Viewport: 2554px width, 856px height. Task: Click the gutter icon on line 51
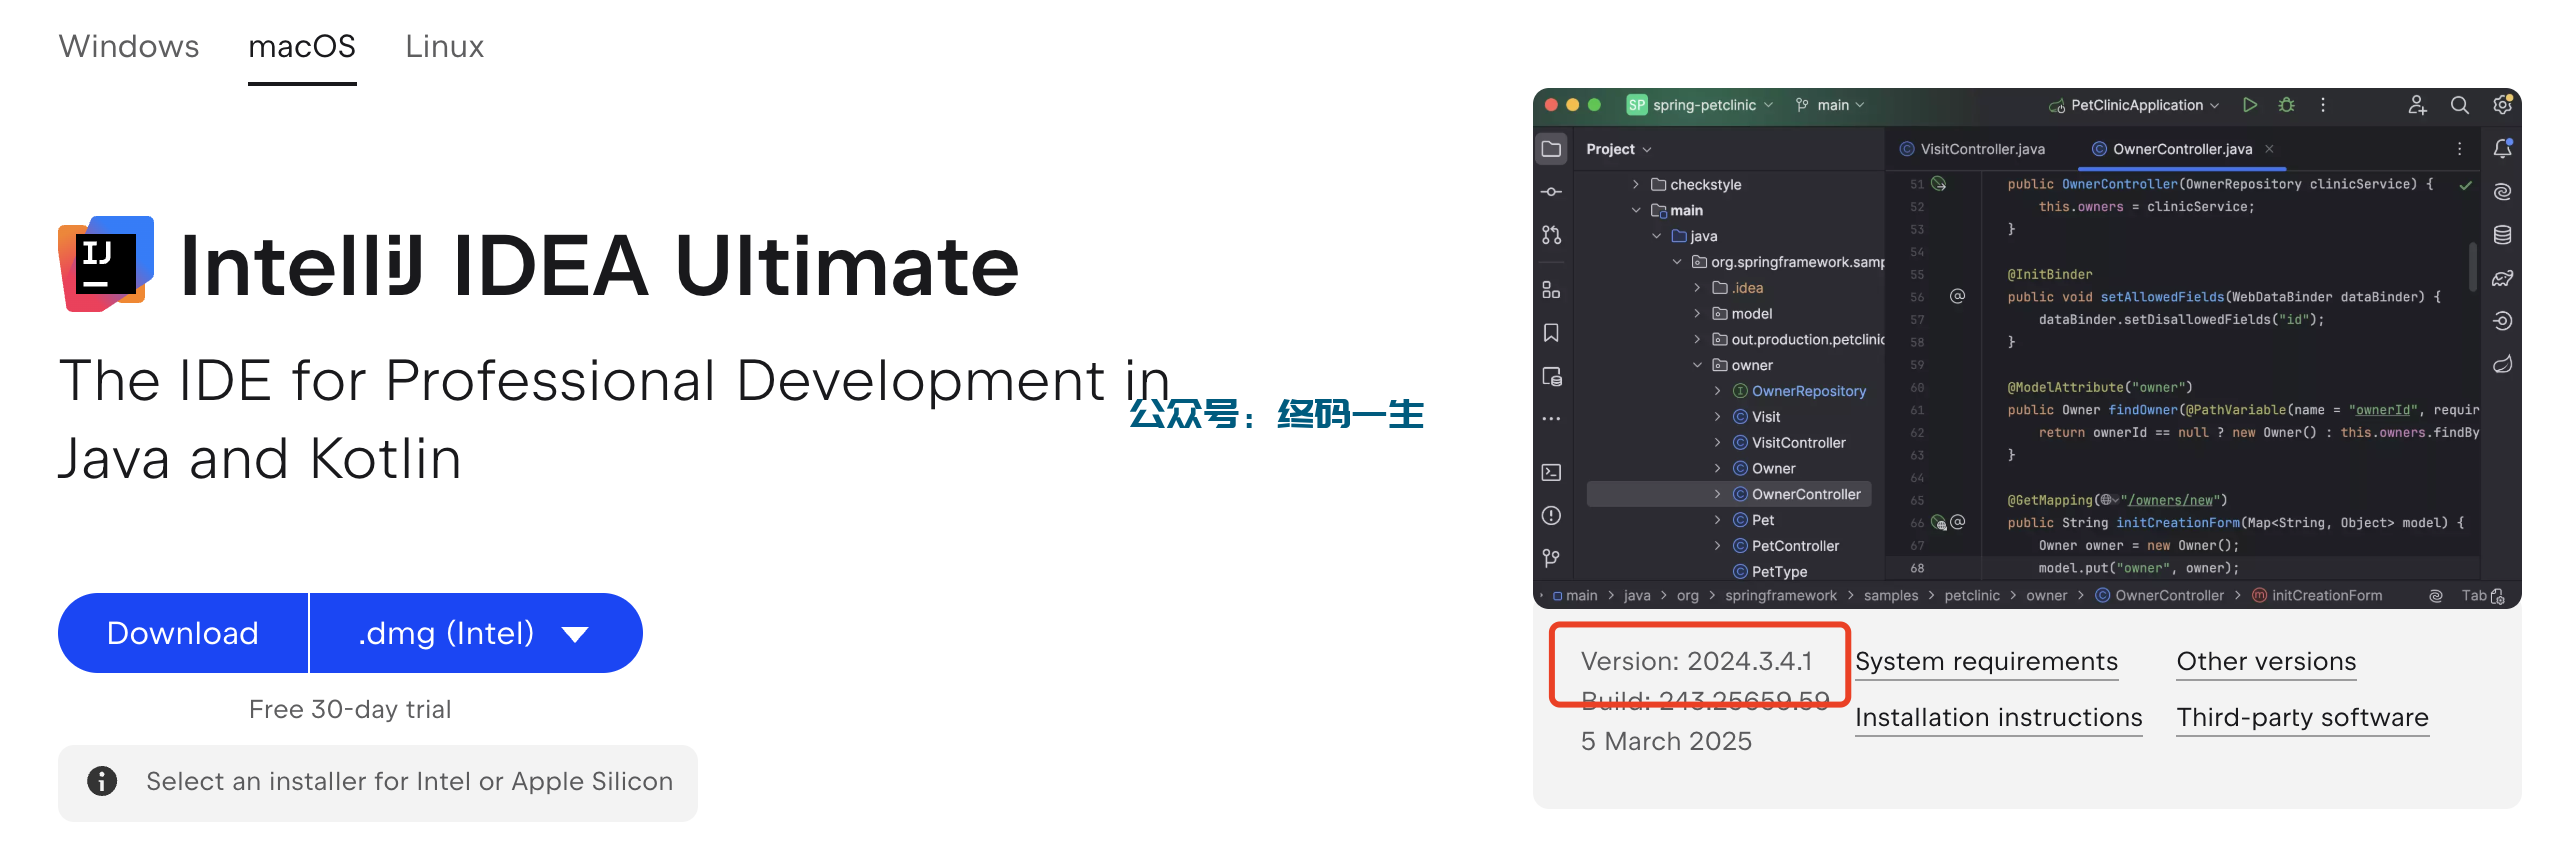(1939, 184)
